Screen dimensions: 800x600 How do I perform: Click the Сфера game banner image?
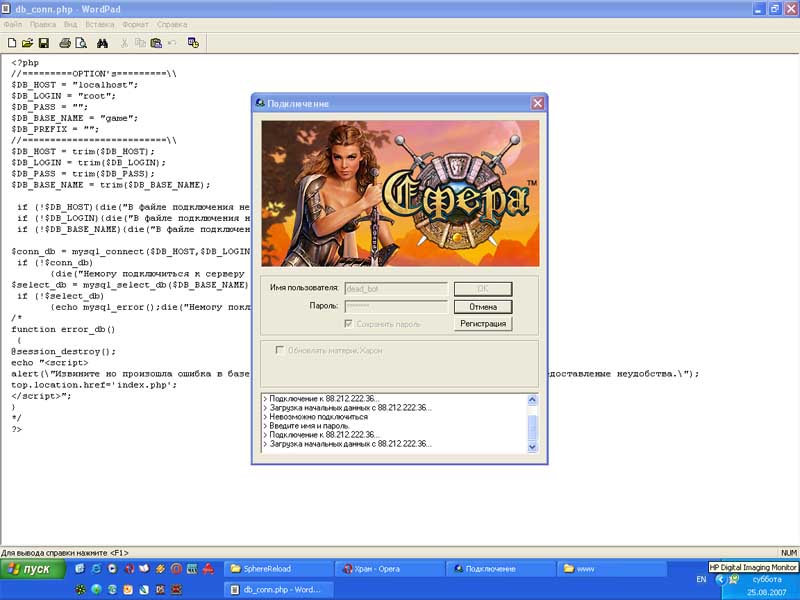click(400, 193)
